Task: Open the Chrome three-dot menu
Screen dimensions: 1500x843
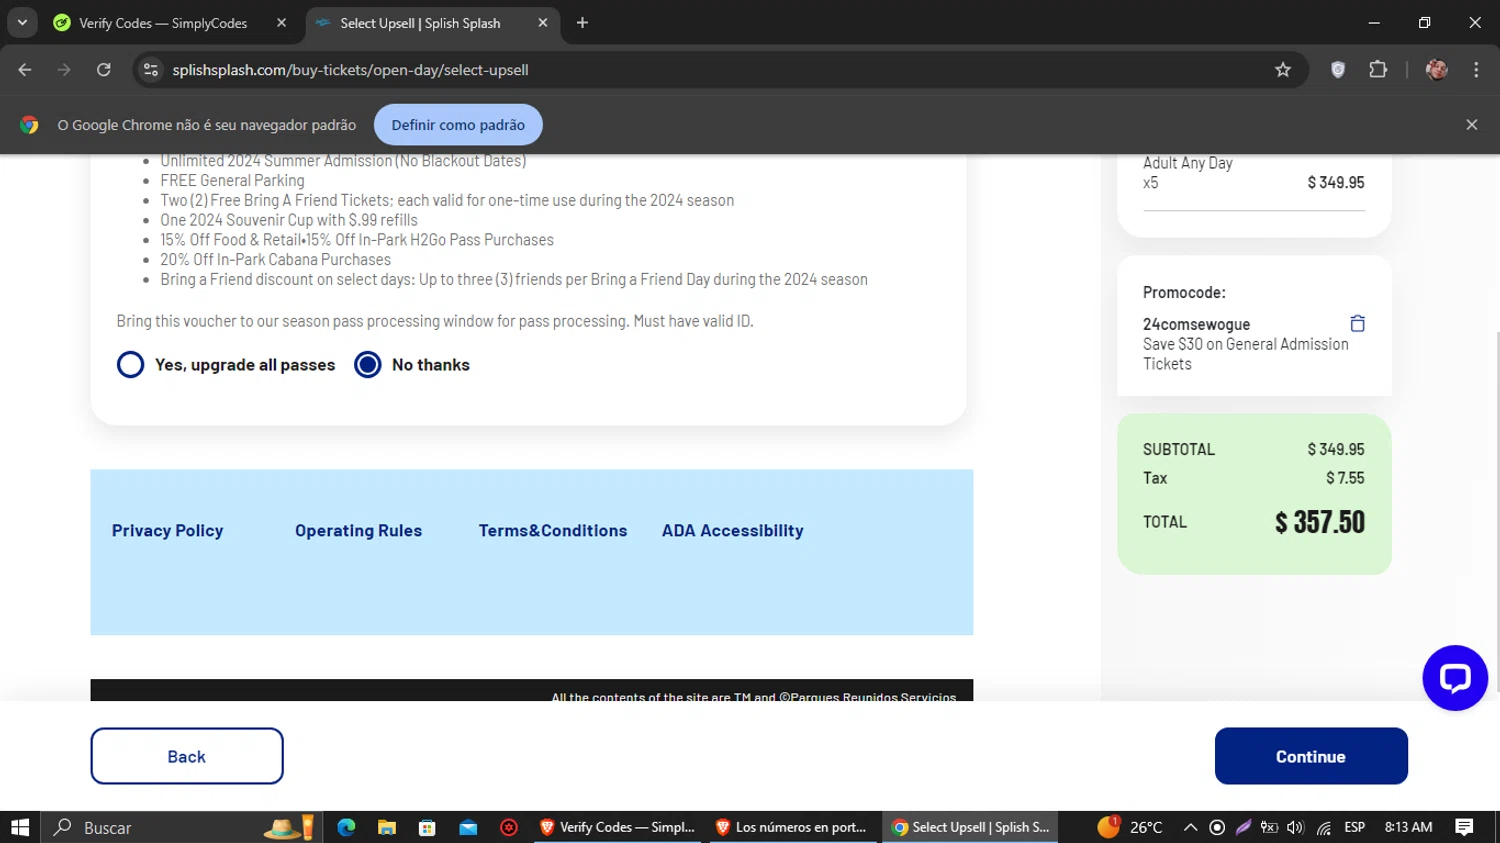Action: pos(1476,70)
